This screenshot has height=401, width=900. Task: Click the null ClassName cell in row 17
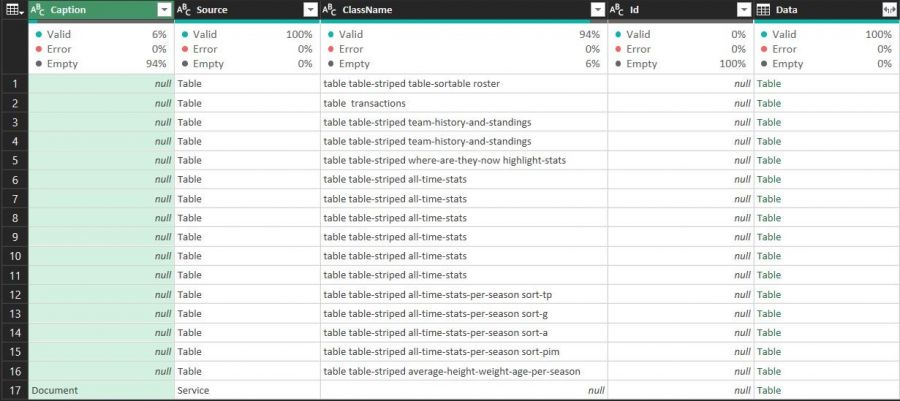pyautogui.click(x=464, y=390)
